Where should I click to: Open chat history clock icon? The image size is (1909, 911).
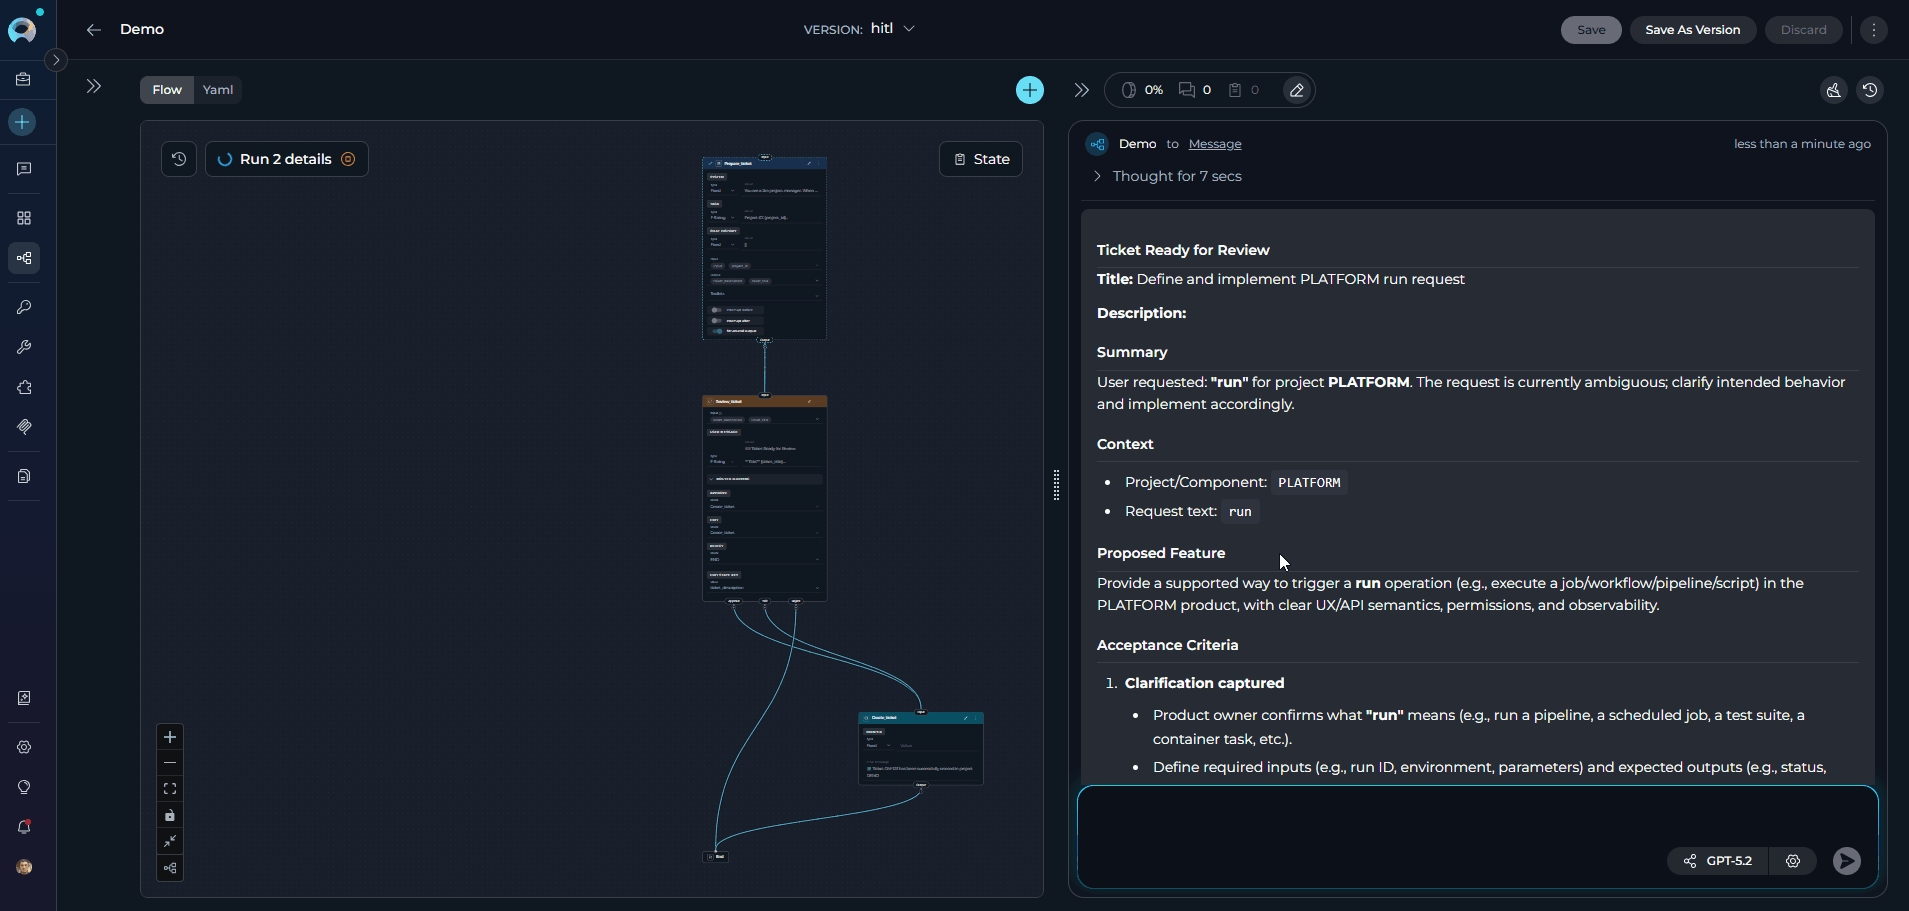(x=1869, y=90)
